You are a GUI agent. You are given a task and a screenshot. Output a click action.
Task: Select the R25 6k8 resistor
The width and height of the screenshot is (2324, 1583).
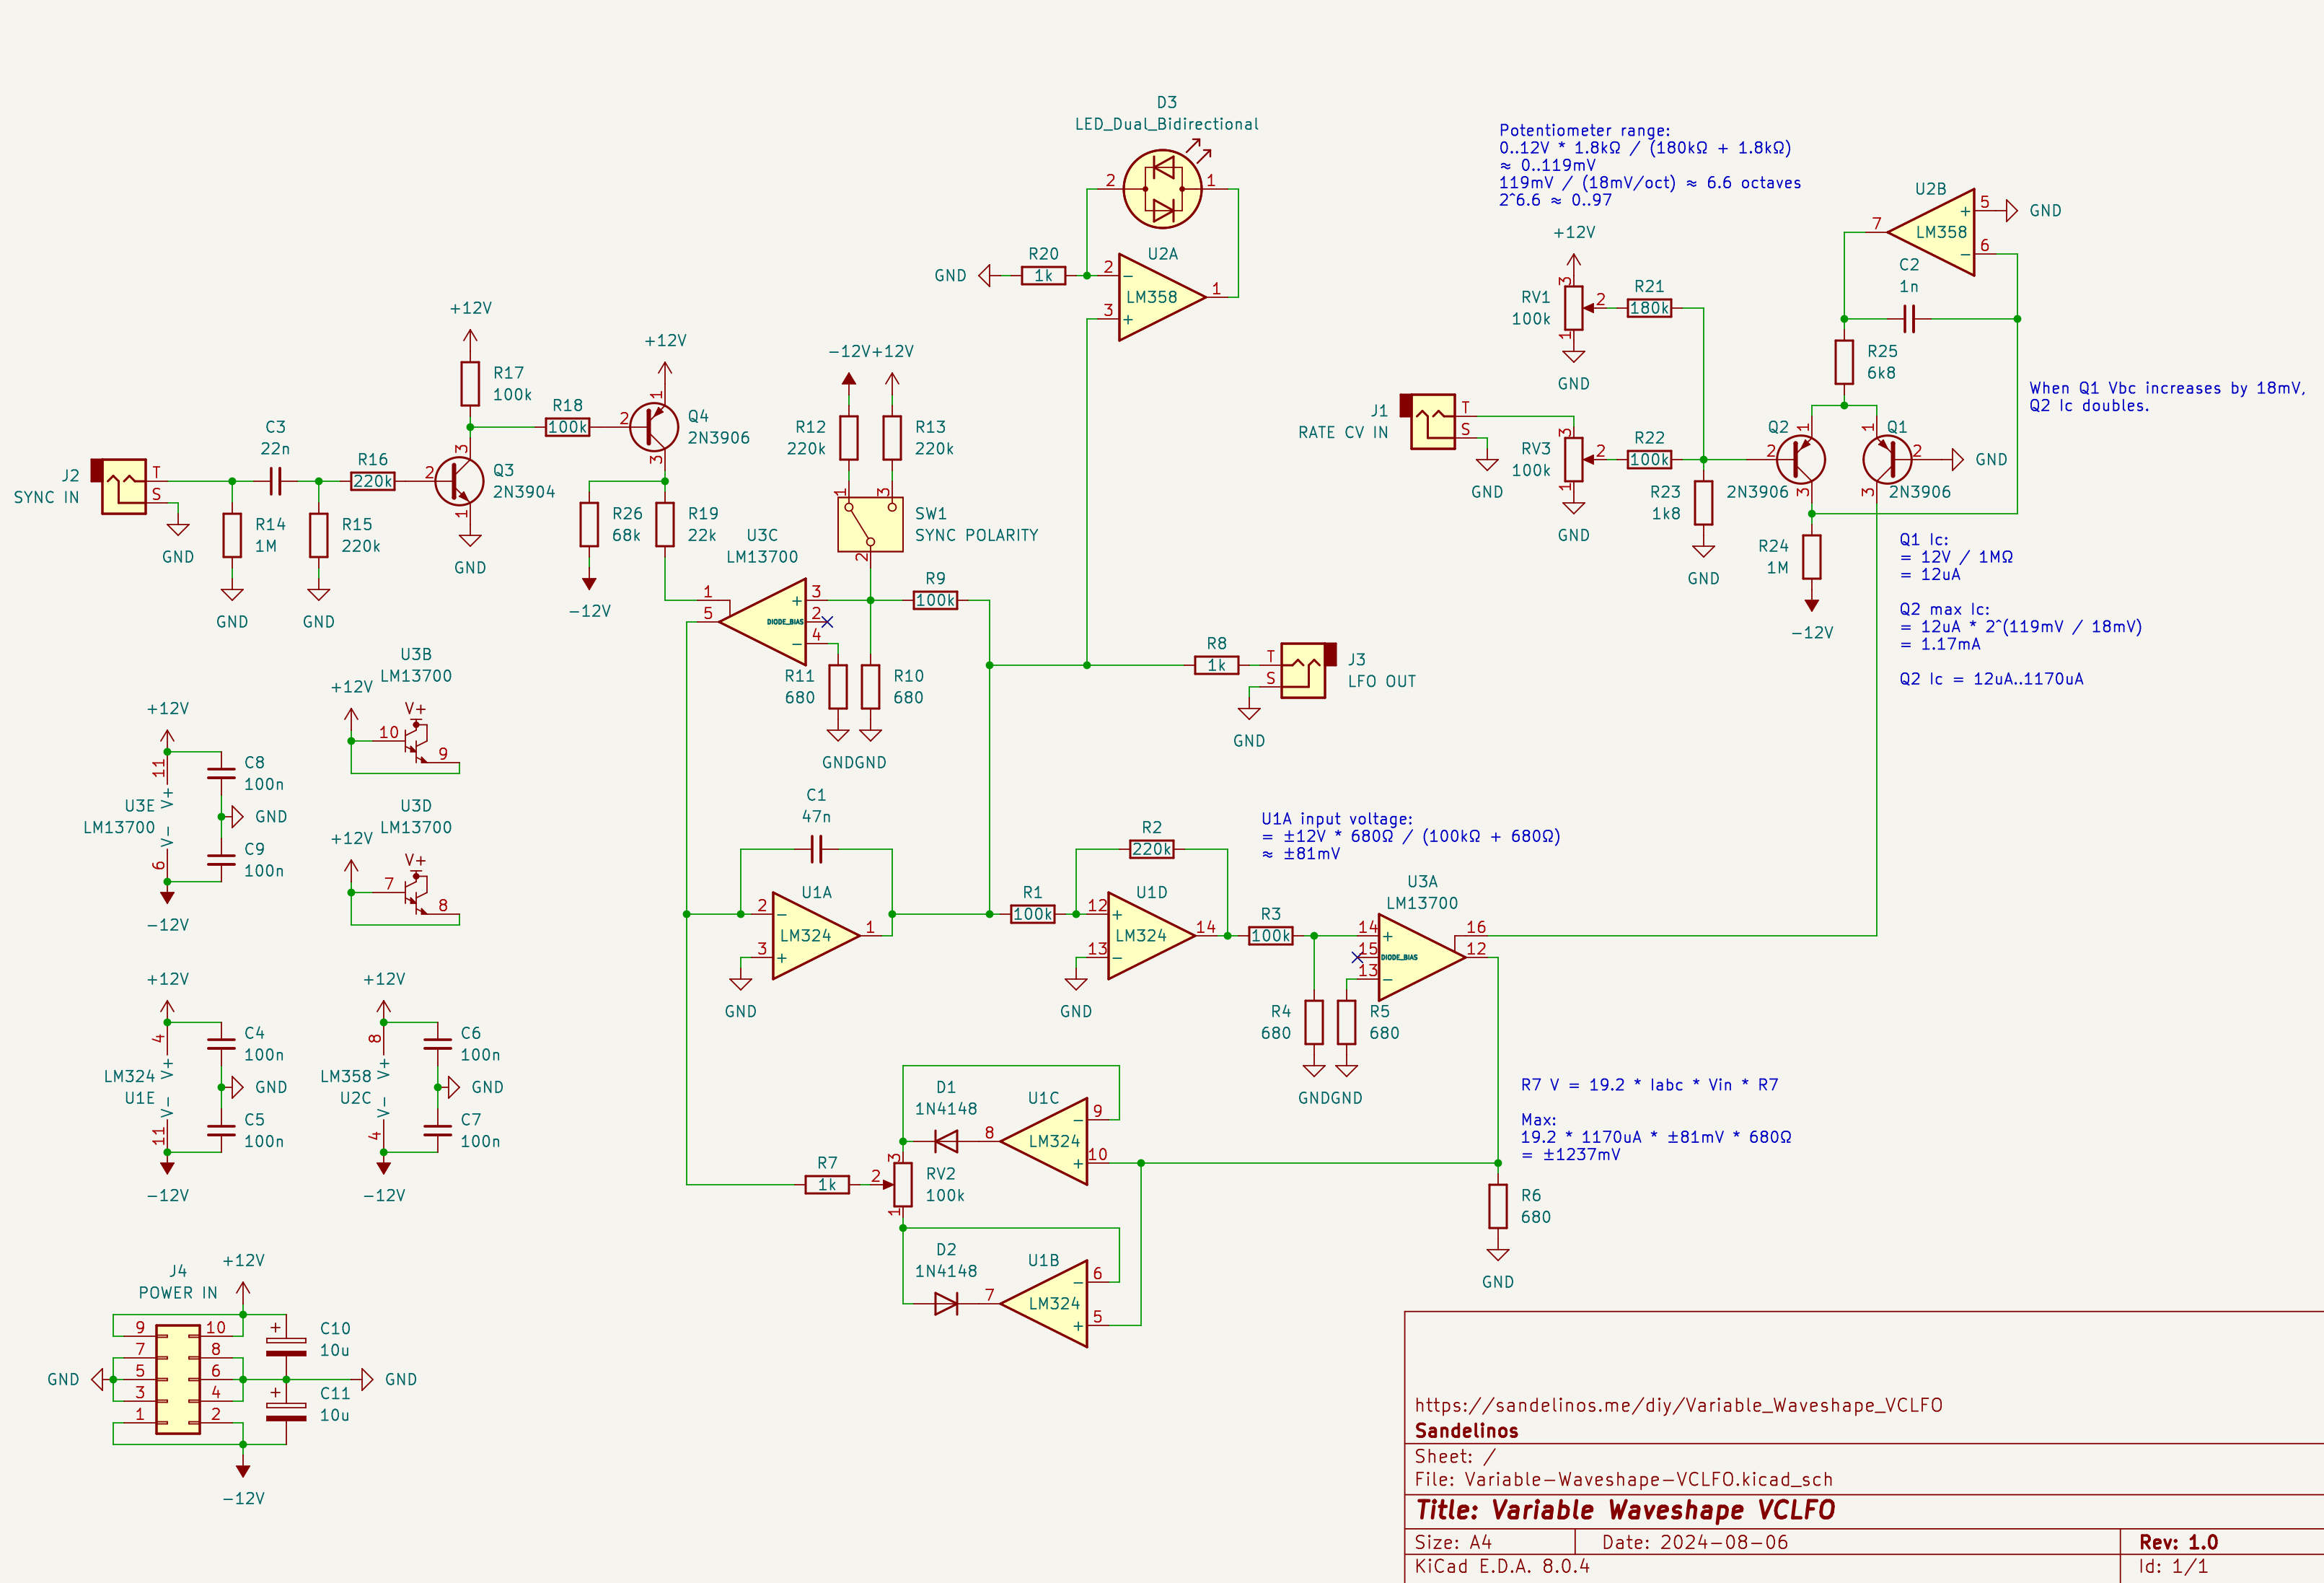point(1844,362)
